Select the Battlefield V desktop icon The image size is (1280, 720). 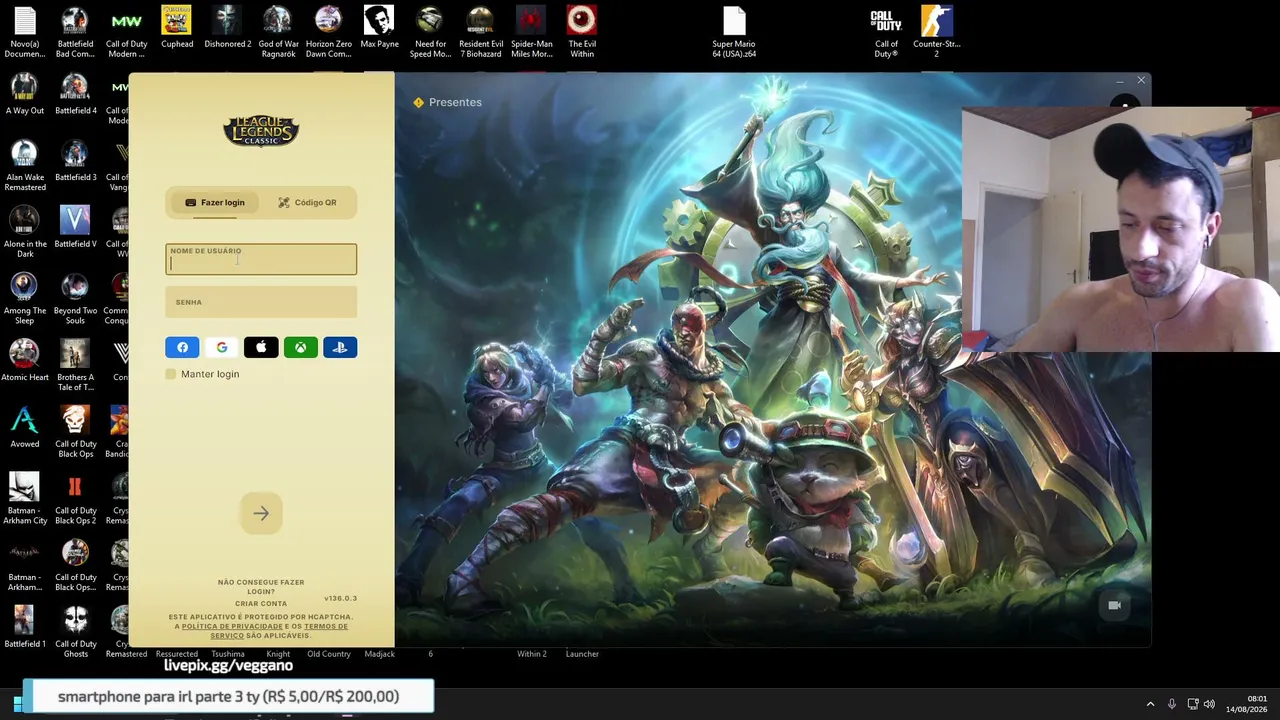pyautogui.click(x=75, y=229)
